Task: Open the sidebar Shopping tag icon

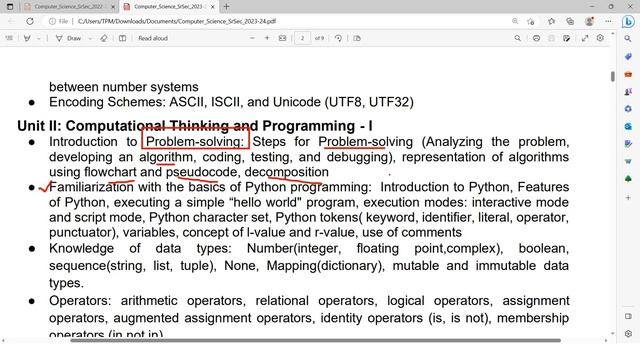Action: [x=628, y=57]
